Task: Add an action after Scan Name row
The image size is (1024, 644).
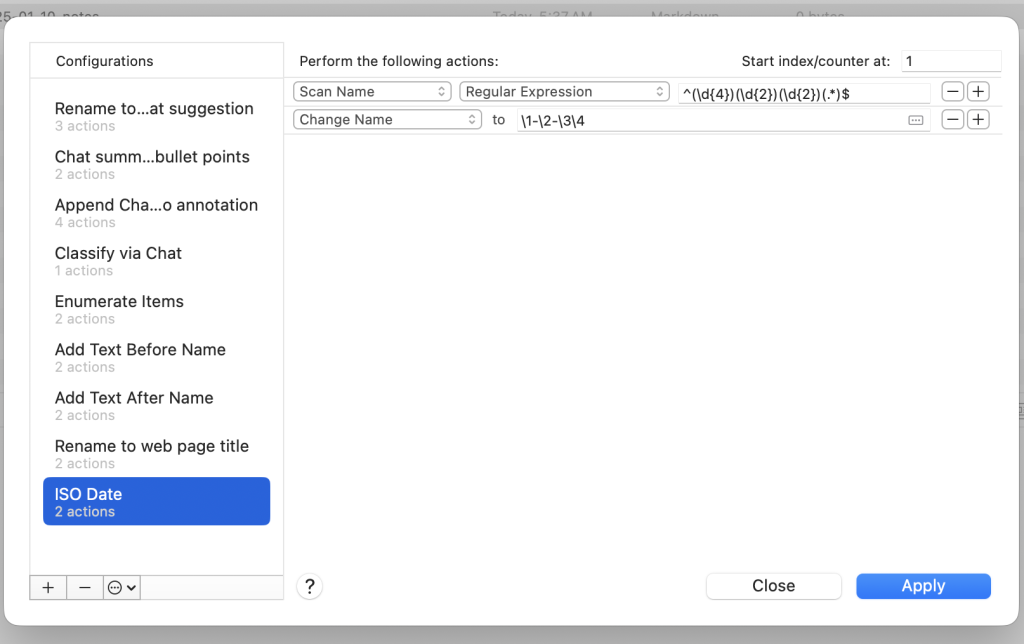Action: pyautogui.click(x=978, y=91)
